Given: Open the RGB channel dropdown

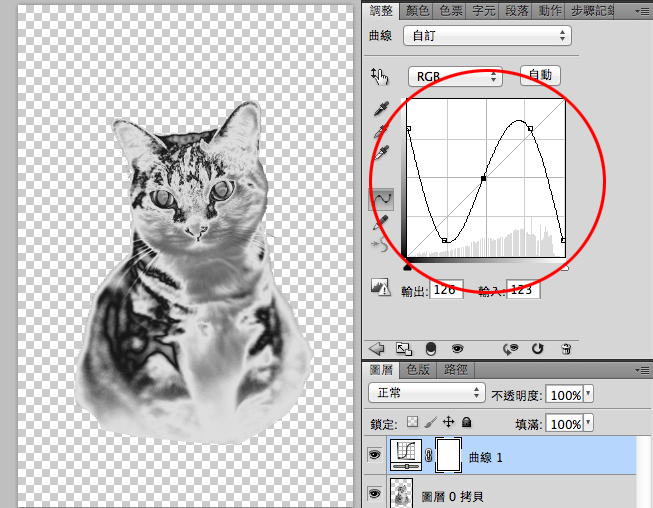Looking at the screenshot, I should click(455, 77).
